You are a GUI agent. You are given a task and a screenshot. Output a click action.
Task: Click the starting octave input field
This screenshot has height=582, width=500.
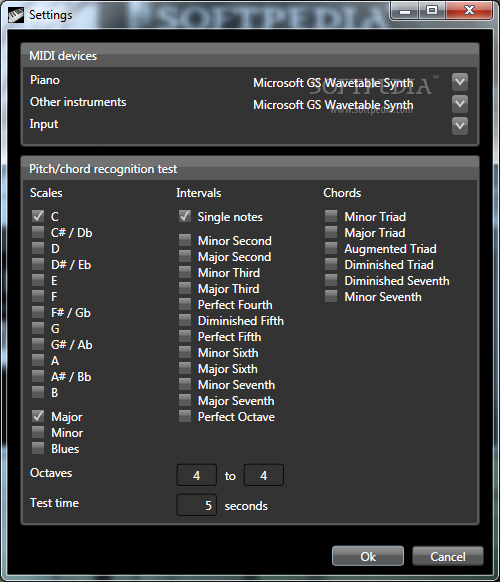[x=197, y=475]
